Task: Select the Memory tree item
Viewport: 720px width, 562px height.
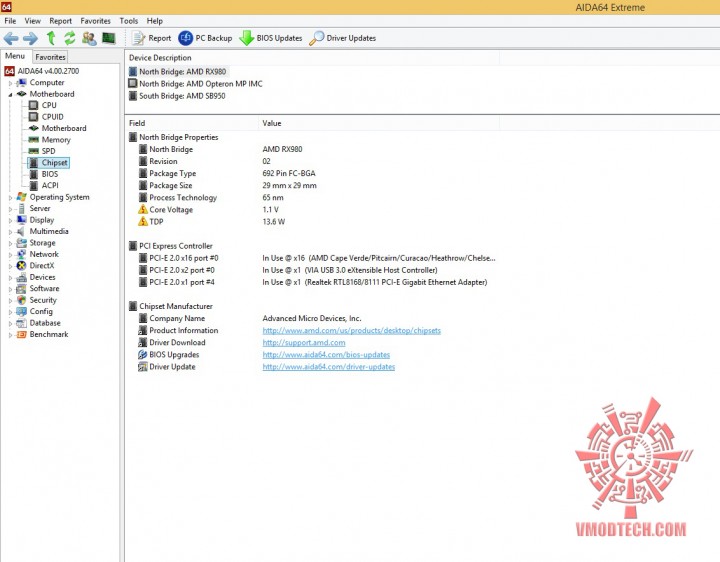Action: pyautogui.click(x=56, y=140)
